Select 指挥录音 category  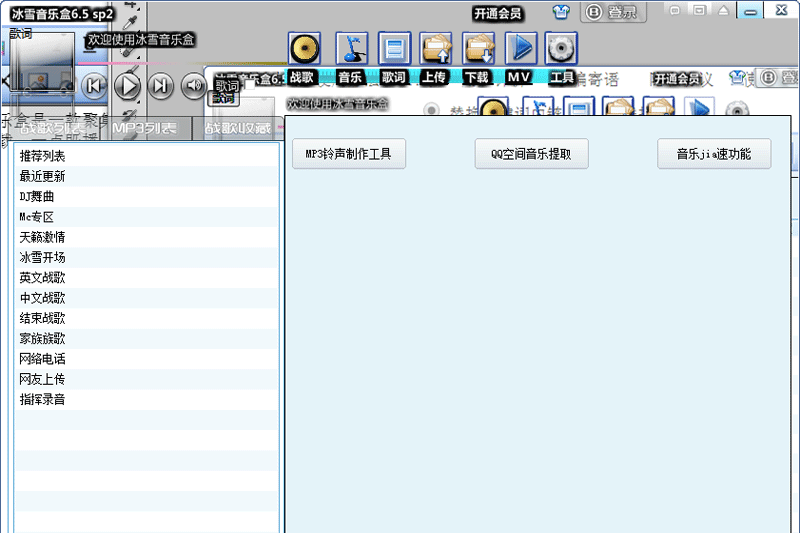pyautogui.click(x=146, y=400)
